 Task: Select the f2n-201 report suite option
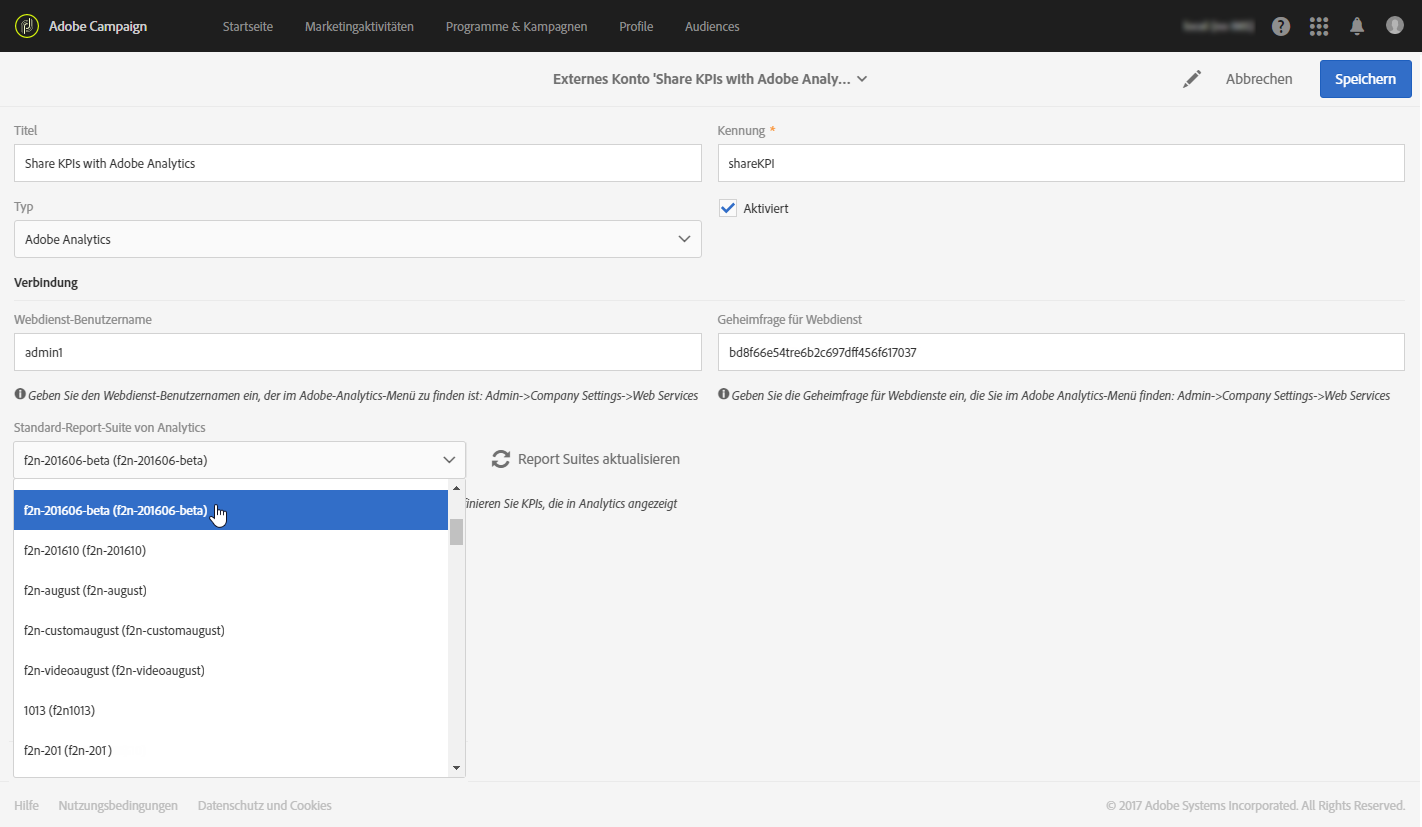(231, 750)
